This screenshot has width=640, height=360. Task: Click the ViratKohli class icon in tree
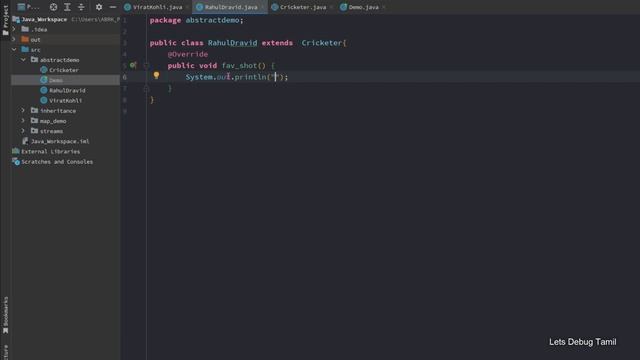pos(44,100)
